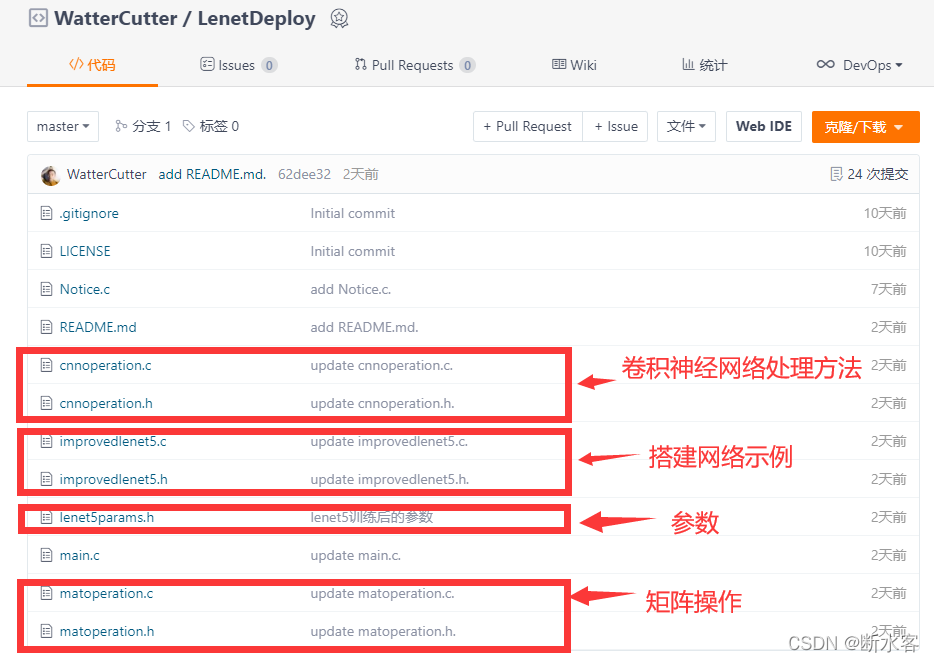The width and height of the screenshot is (934, 662).
Task: Click the Initial commit message for .gitignore
Action: pyautogui.click(x=353, y=213)
